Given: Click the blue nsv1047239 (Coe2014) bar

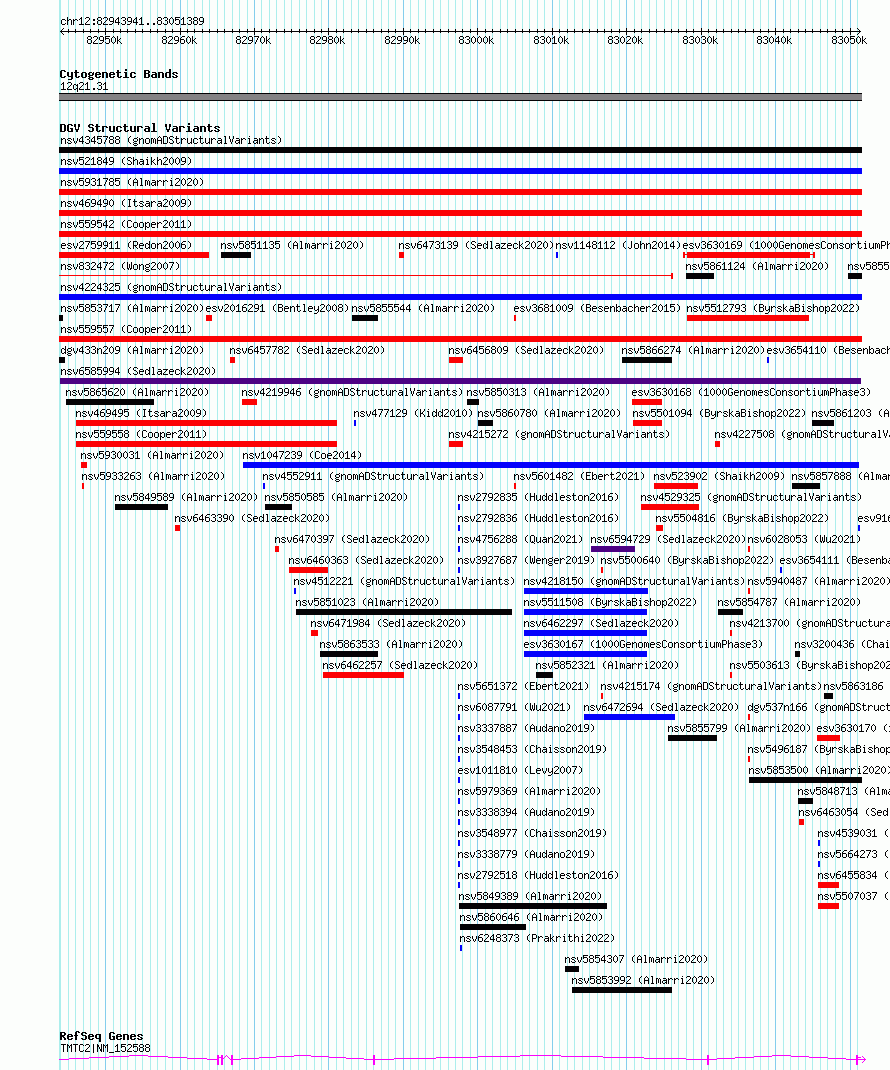Looking at the screenshot, I should pyautogui.click(x=551, y=465).
